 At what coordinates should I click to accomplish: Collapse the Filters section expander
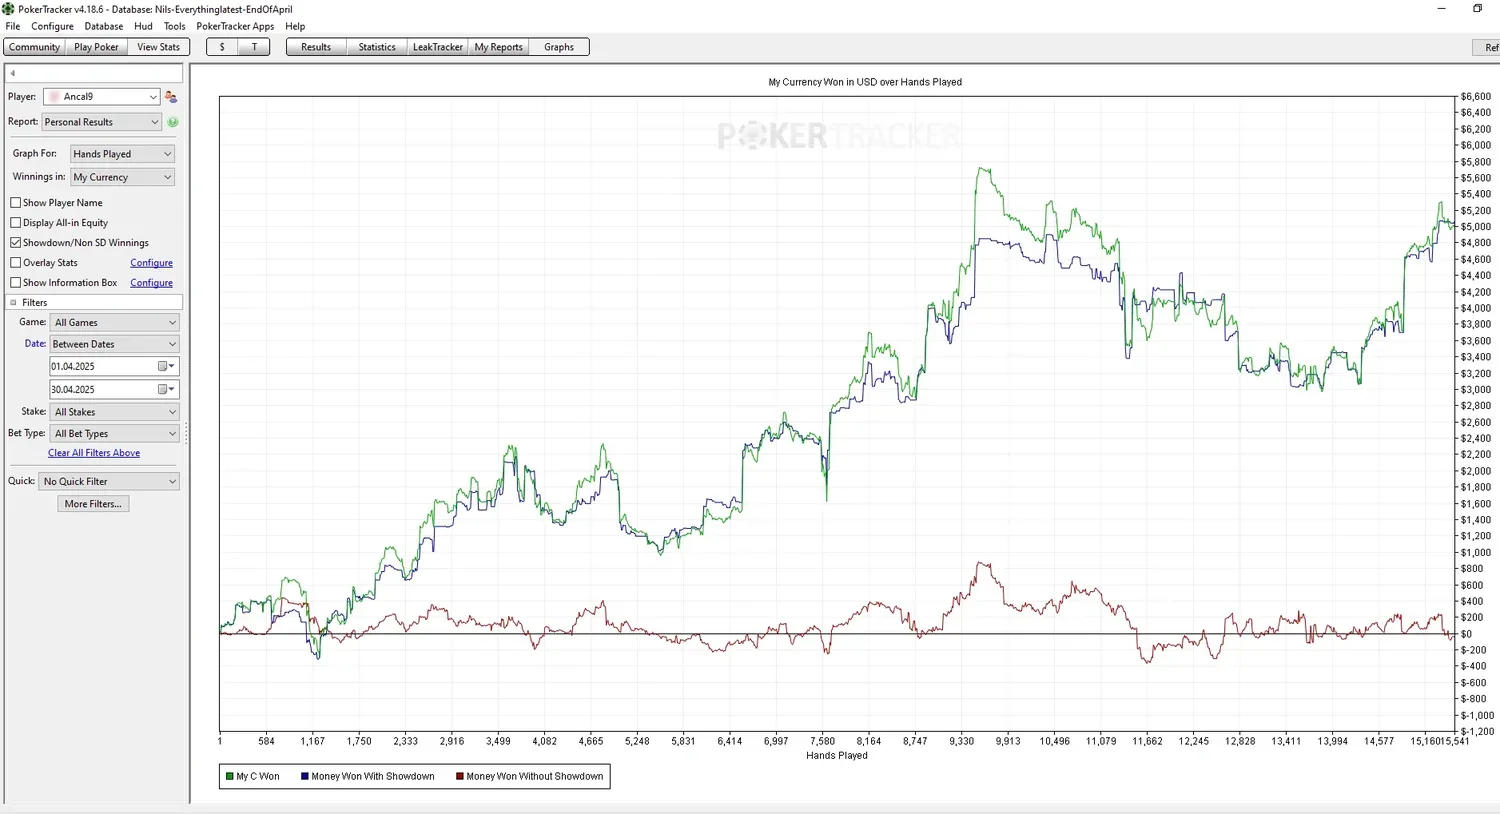tap(13, 302)
